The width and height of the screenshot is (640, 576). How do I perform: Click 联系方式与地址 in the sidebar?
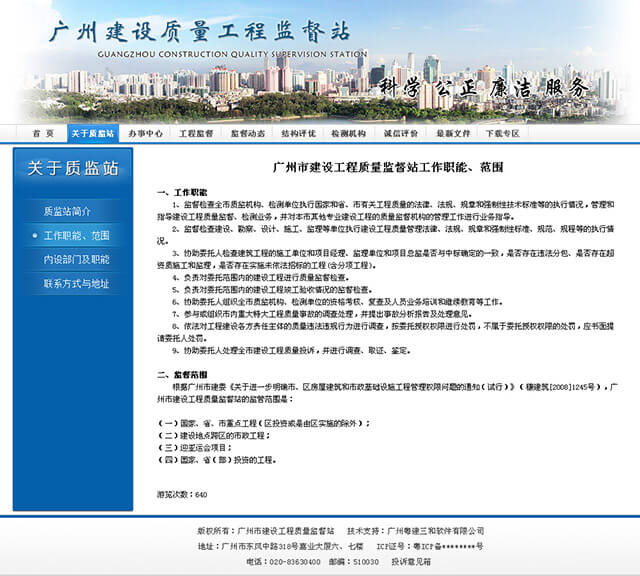(76, 283)
